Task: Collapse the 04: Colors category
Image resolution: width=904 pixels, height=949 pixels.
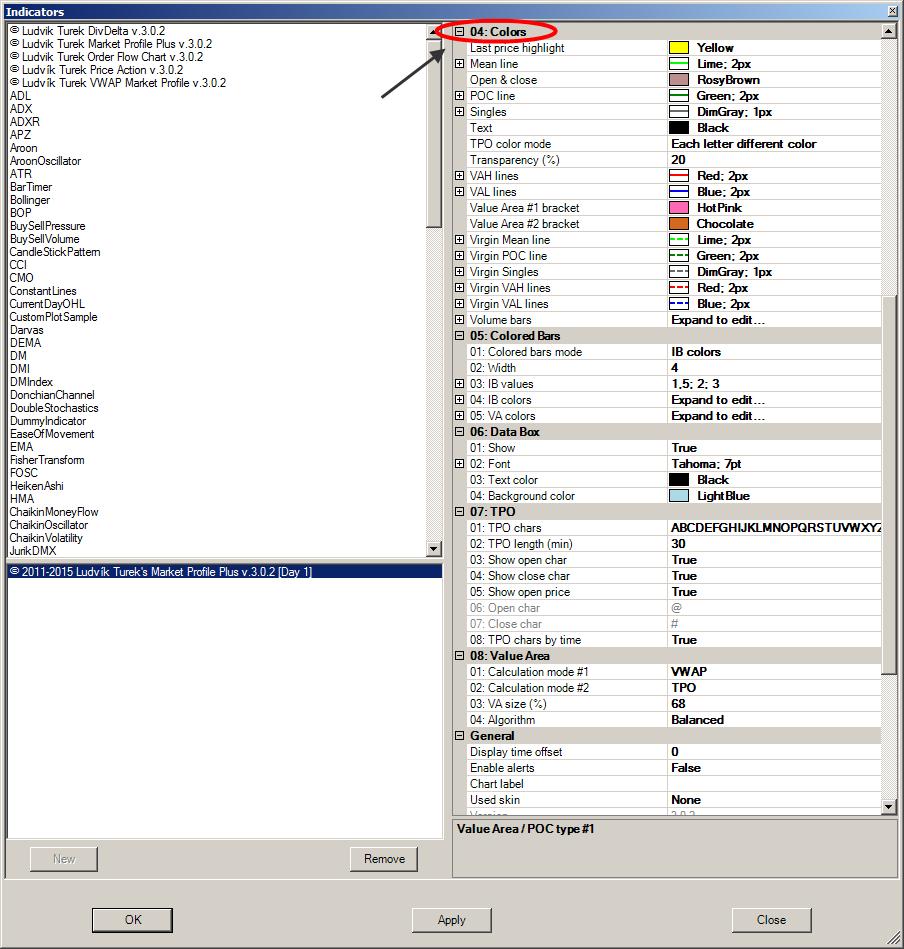Action: (459, 31)
